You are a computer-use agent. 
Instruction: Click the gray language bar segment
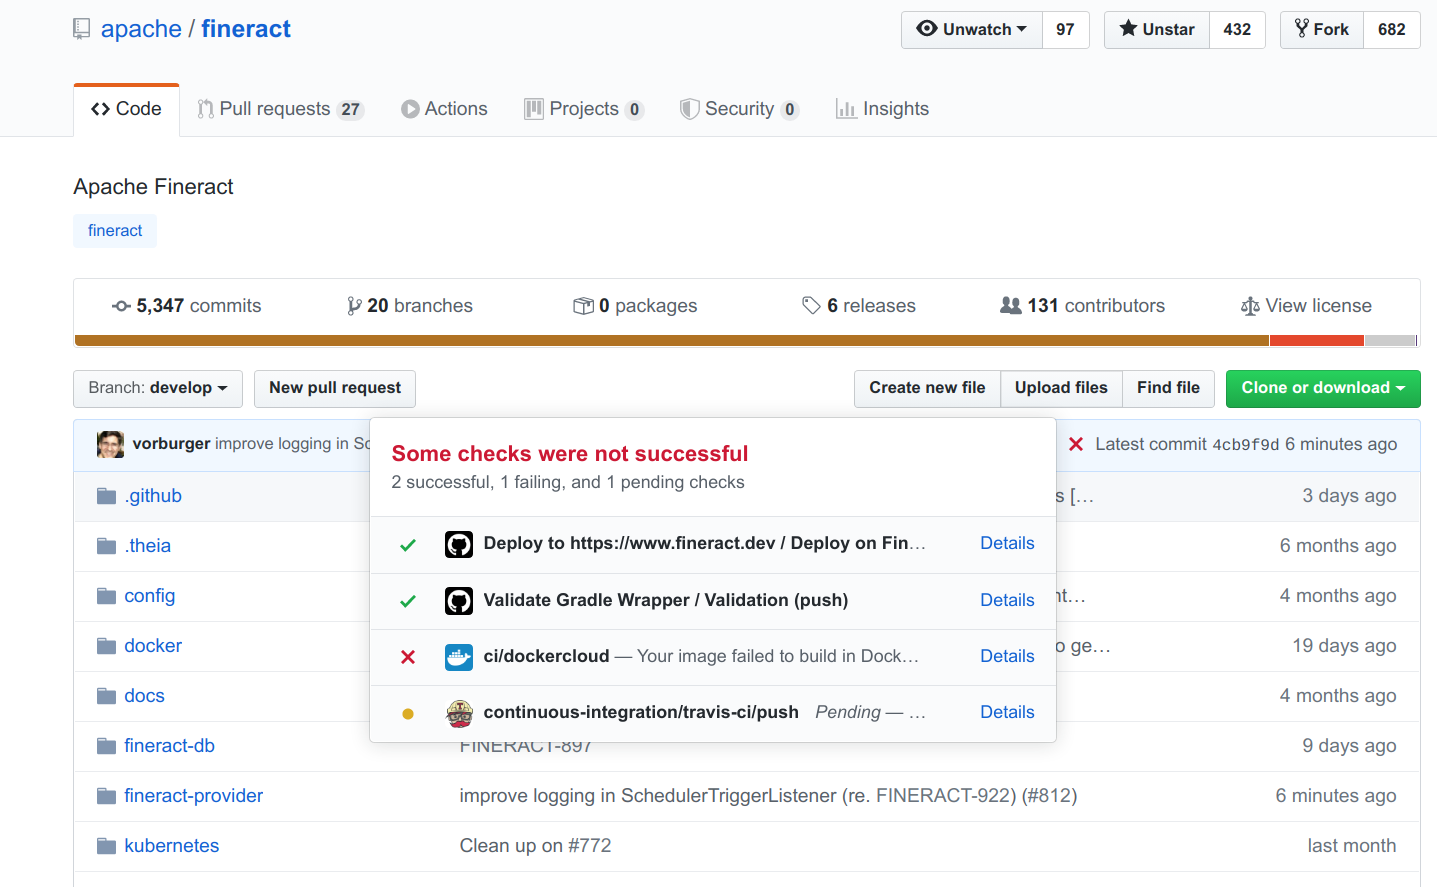coord(1390,341)
